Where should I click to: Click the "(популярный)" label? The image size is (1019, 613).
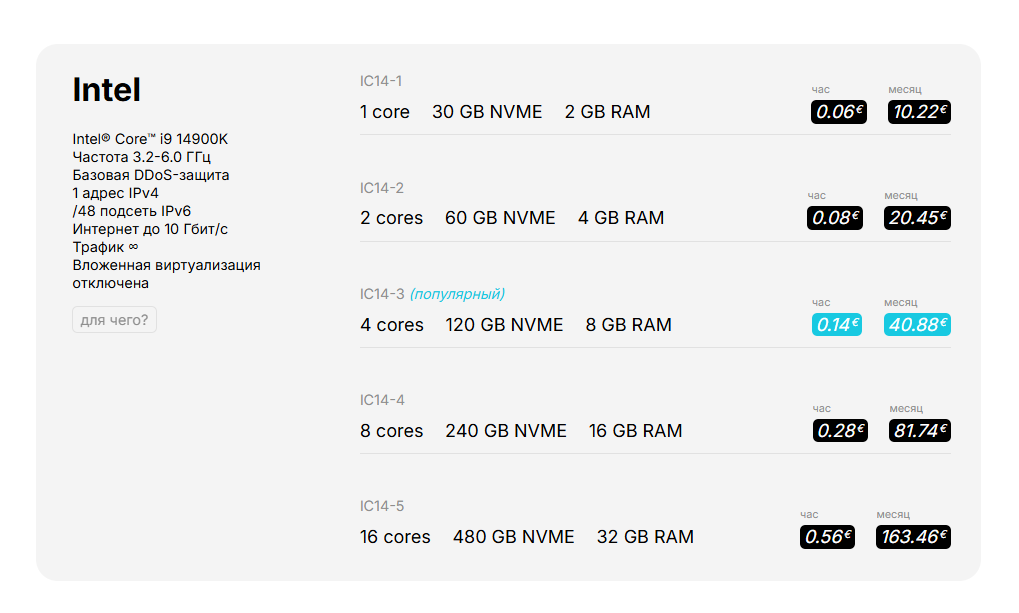pyautogui.click(x=458, y=294)
